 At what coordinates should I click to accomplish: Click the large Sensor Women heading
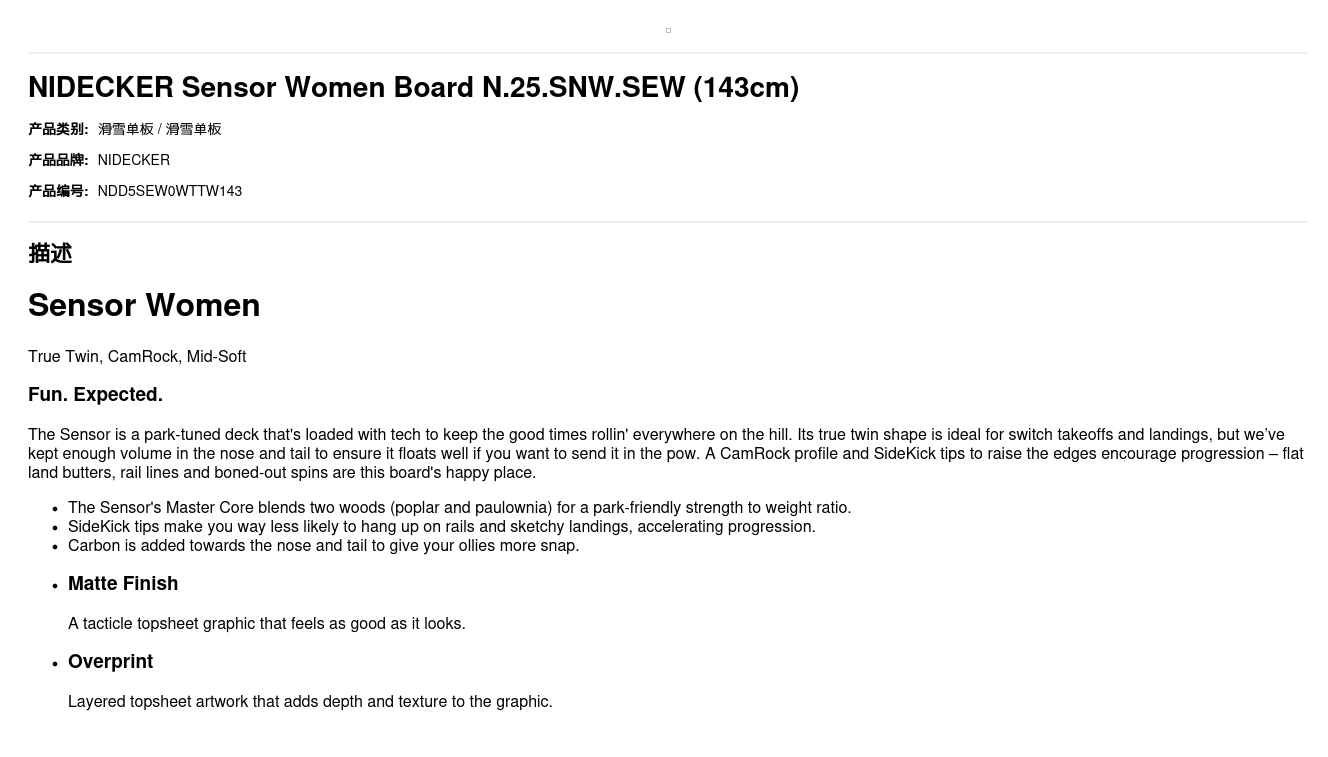point(144,305)
